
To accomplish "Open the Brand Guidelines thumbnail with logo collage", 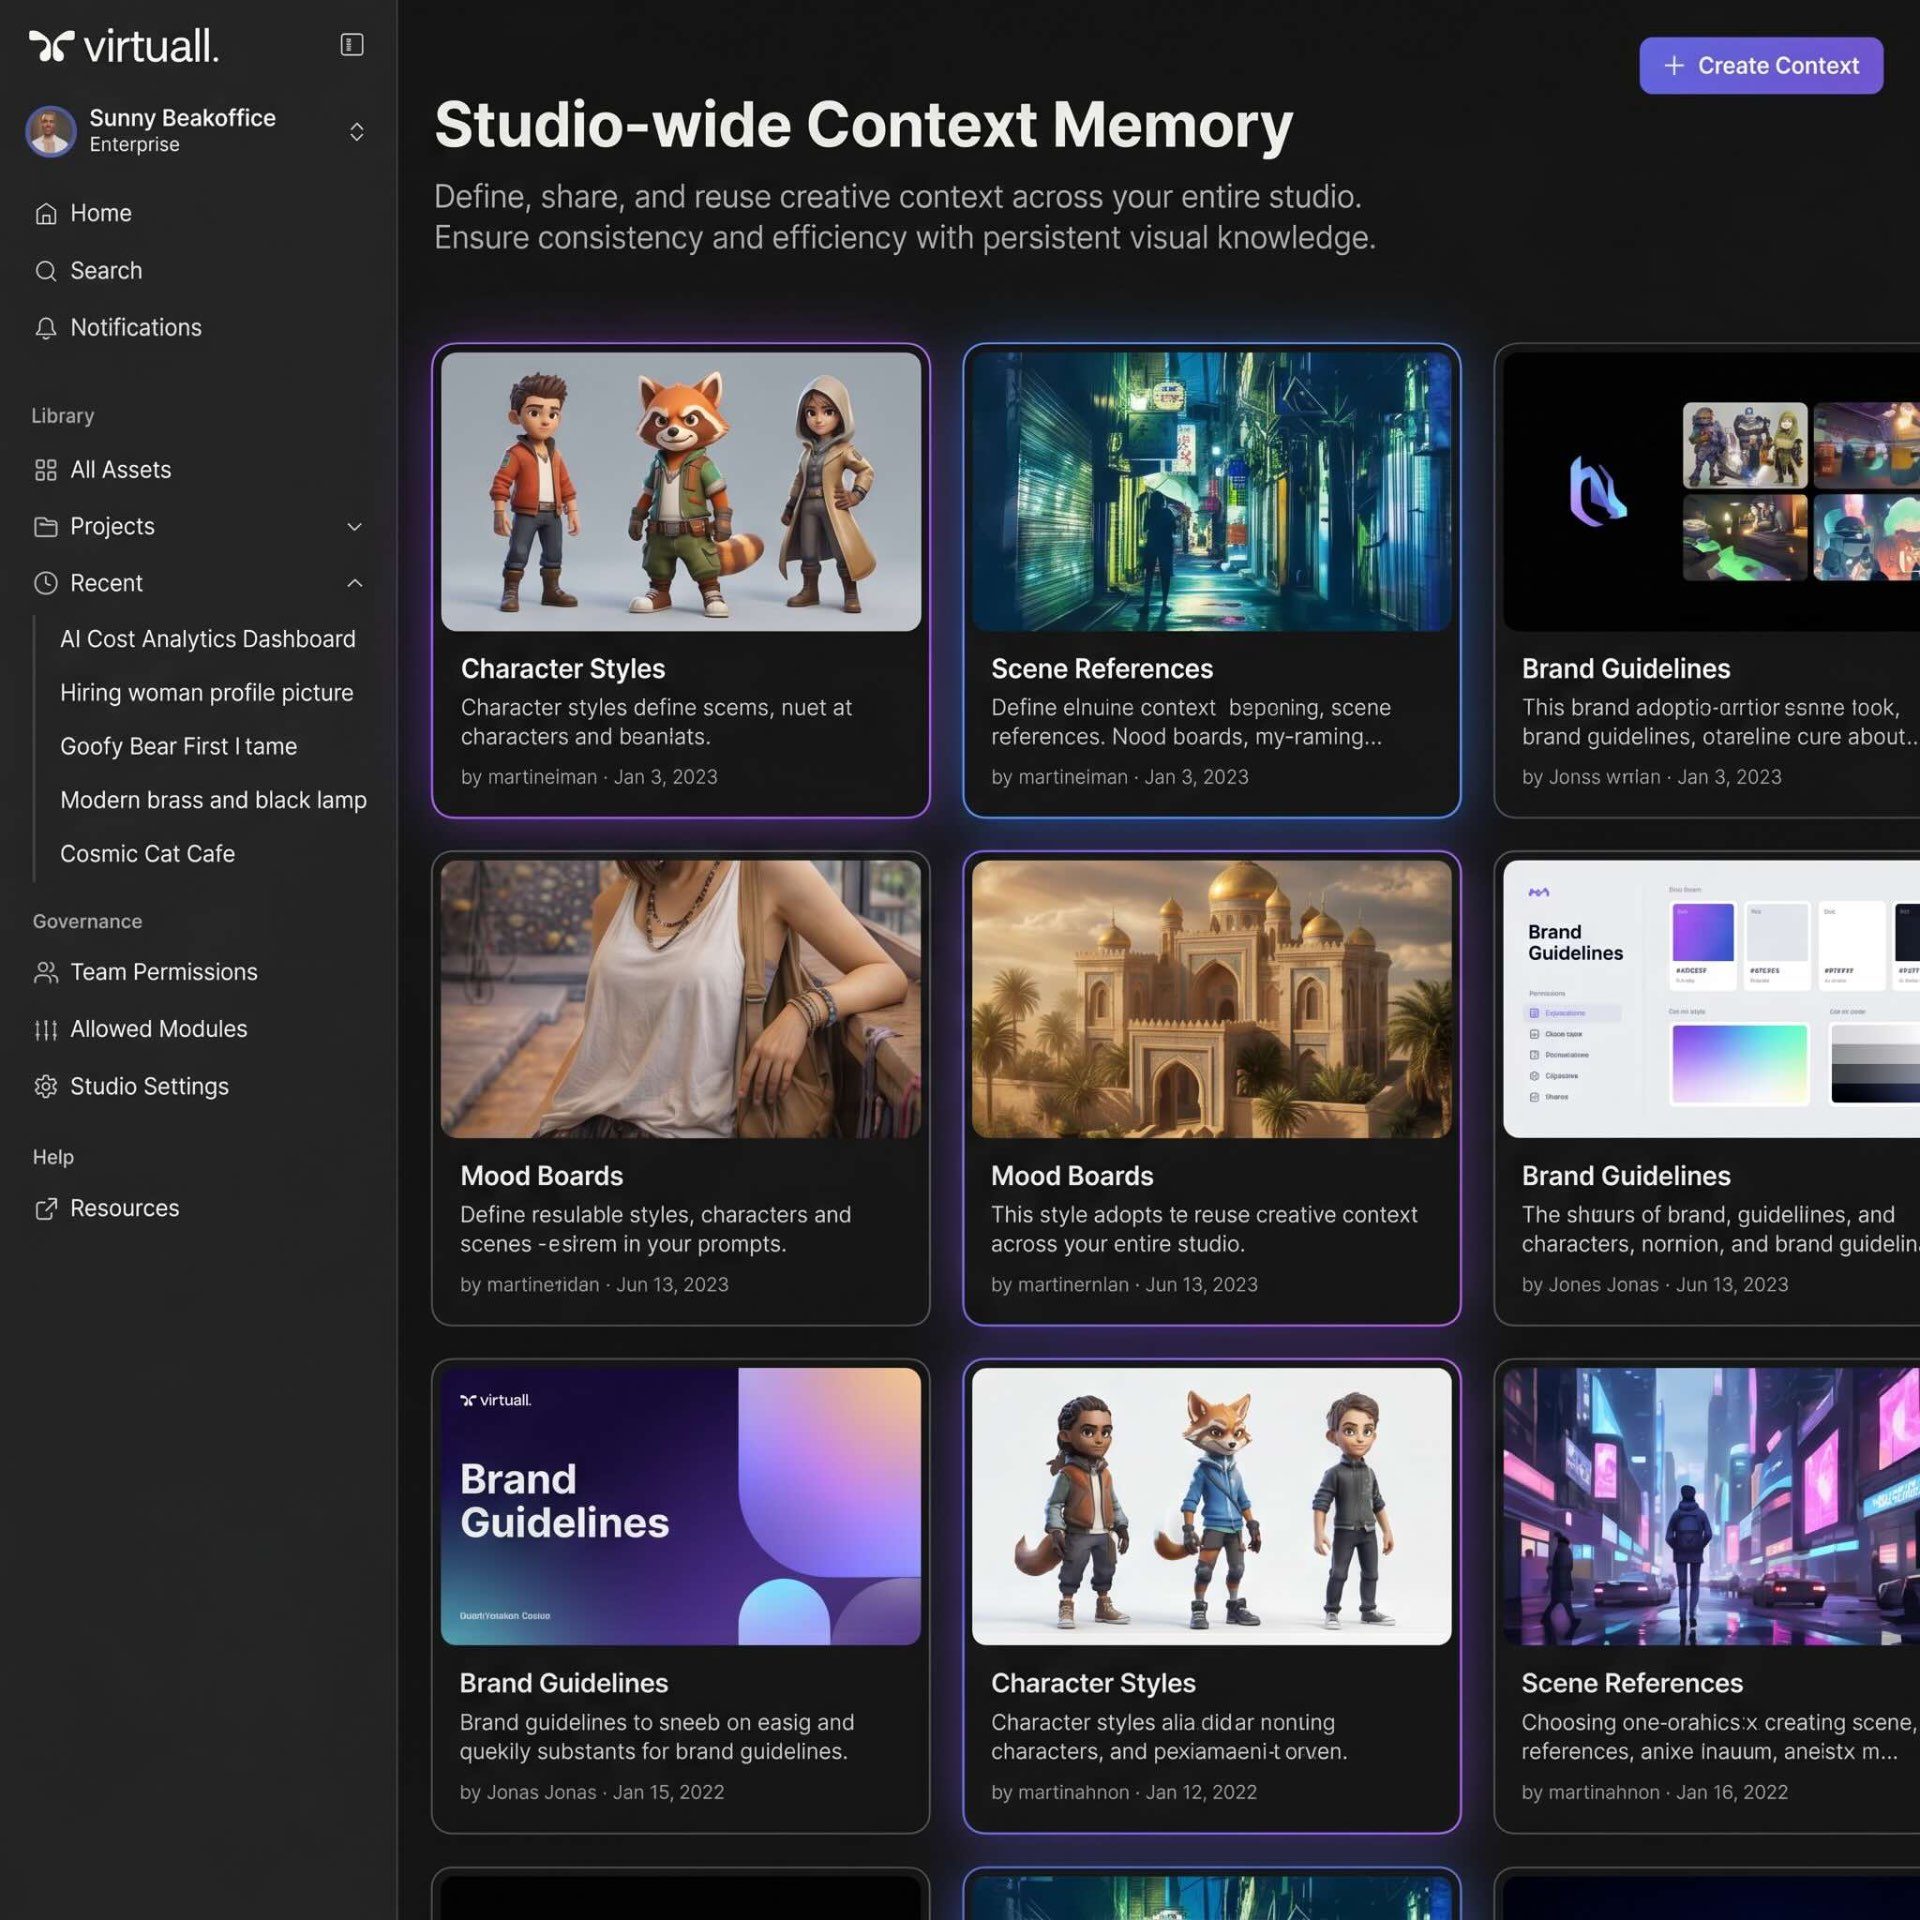I will point(1711,491).
